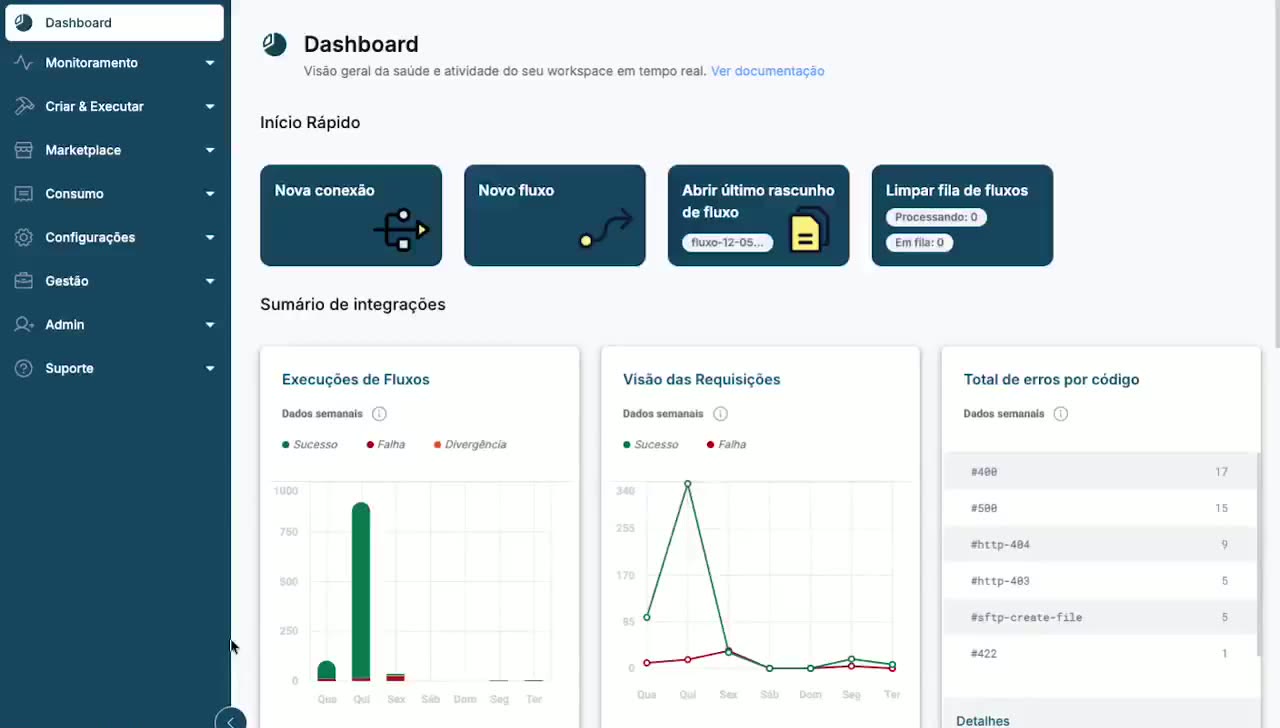Click the info icon in Visão das Requisições
Viewport: 1280px width, 728px height.
(x=720, y=414)
